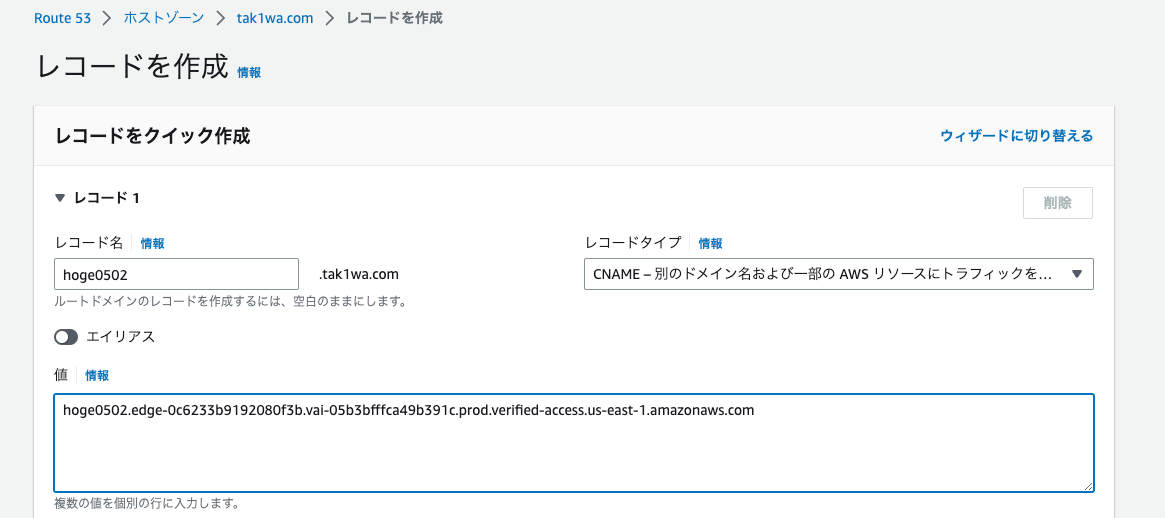Select the CNAME record type combo box
1165x518 pixels.
pos(839,273)
